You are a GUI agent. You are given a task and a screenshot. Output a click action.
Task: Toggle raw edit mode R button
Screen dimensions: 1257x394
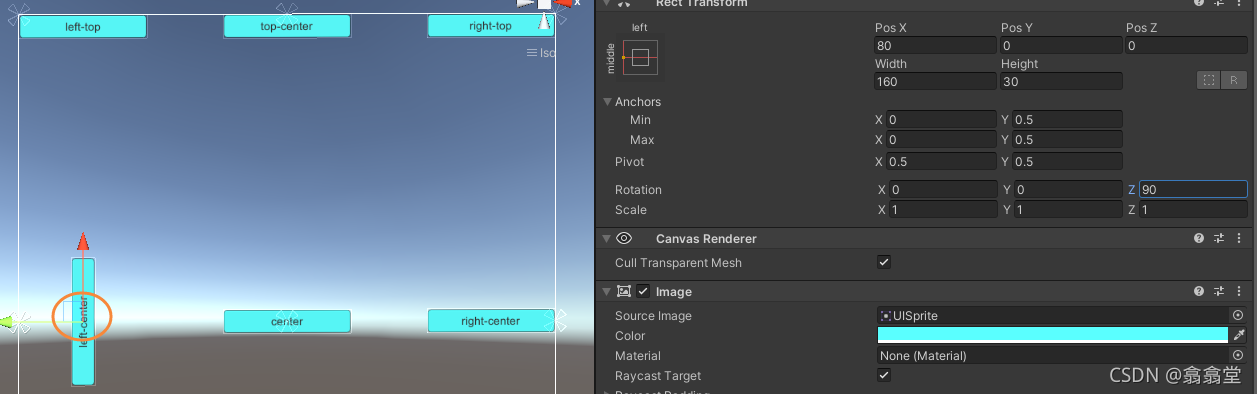1234,81
